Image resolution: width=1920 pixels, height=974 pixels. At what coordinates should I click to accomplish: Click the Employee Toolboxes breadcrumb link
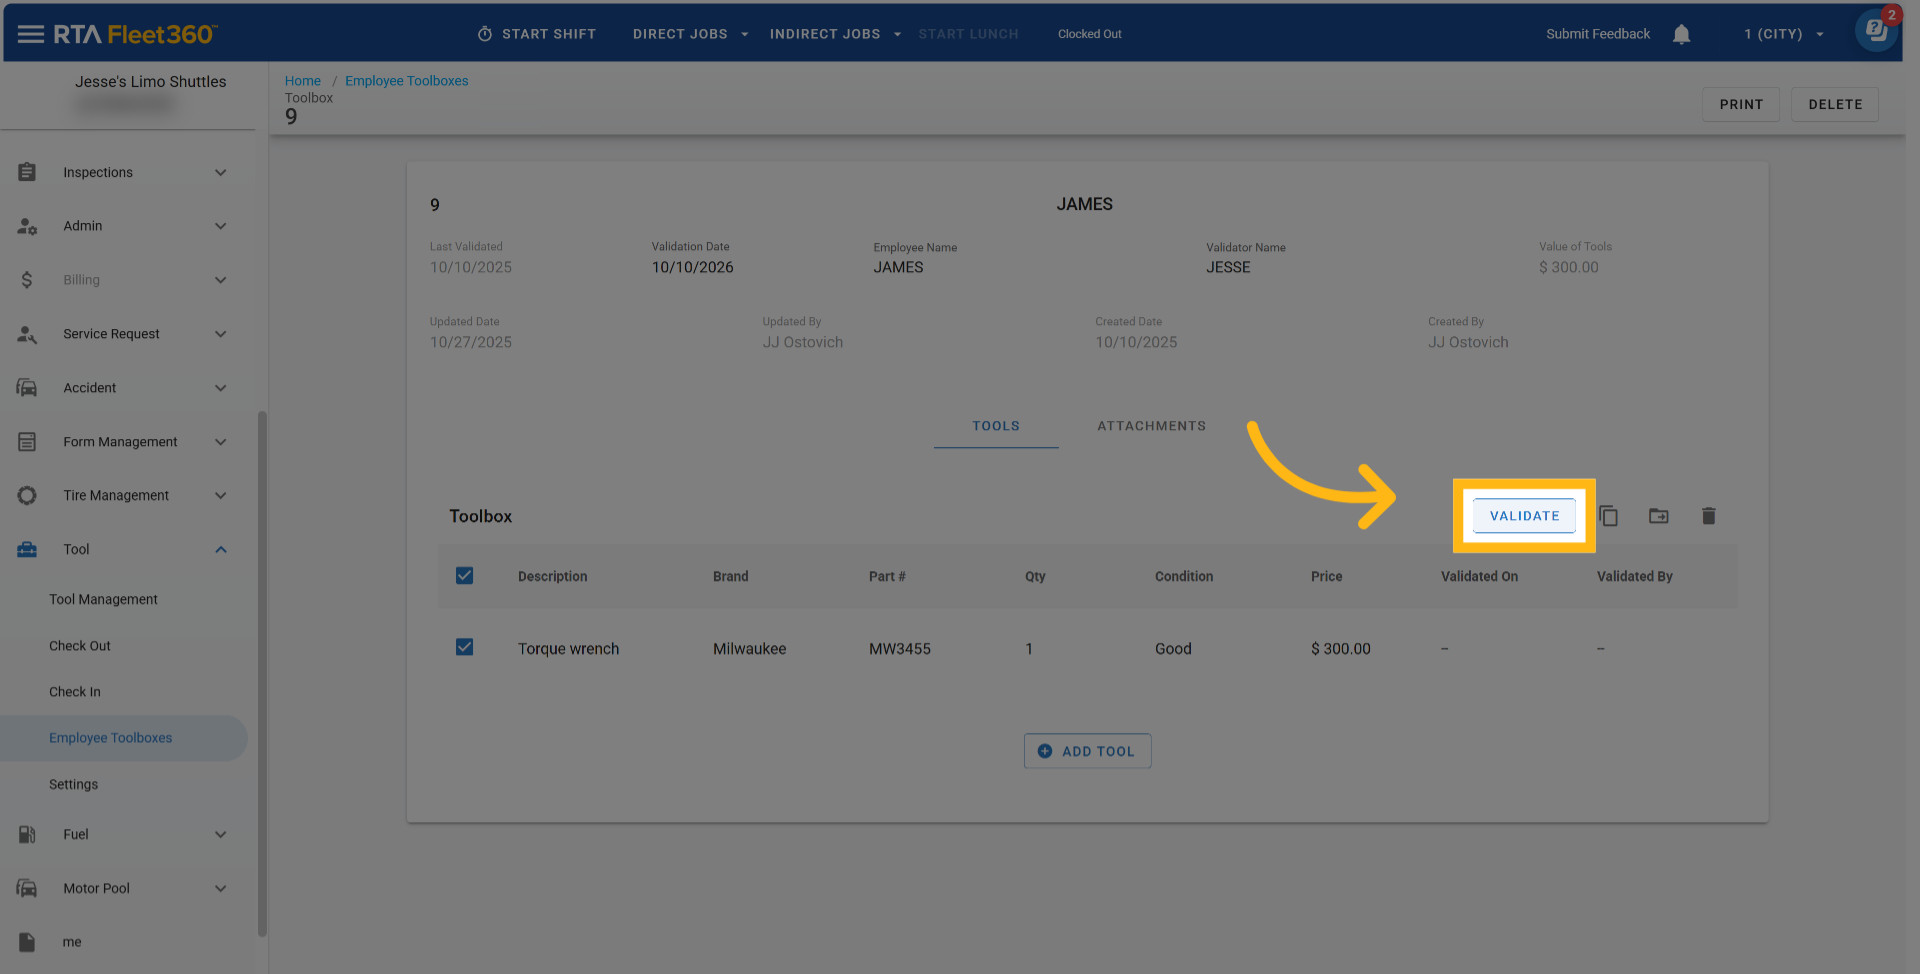point(406,81)
